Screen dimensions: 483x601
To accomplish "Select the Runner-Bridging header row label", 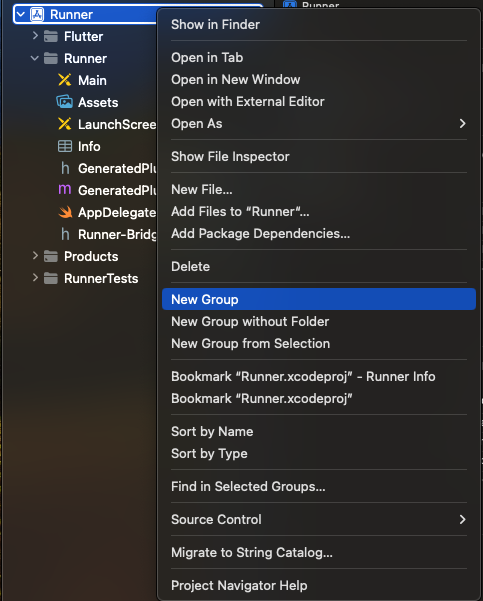I will point(117,234).
